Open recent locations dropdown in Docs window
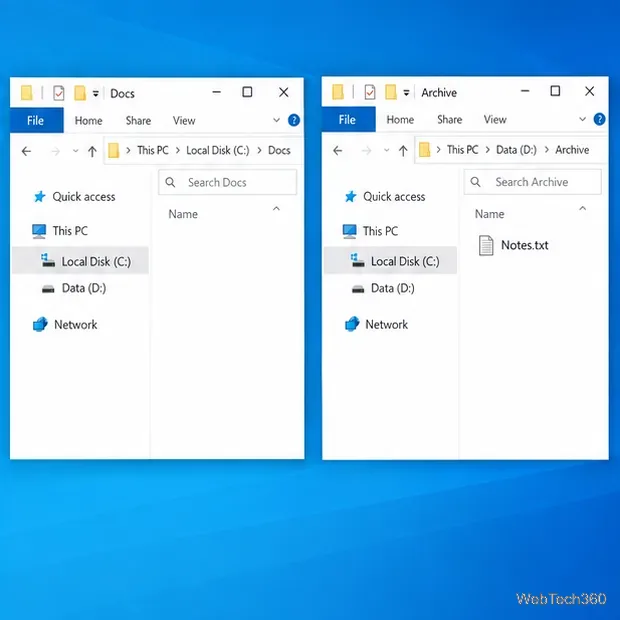Screen dimensions: 620x620 76,151
